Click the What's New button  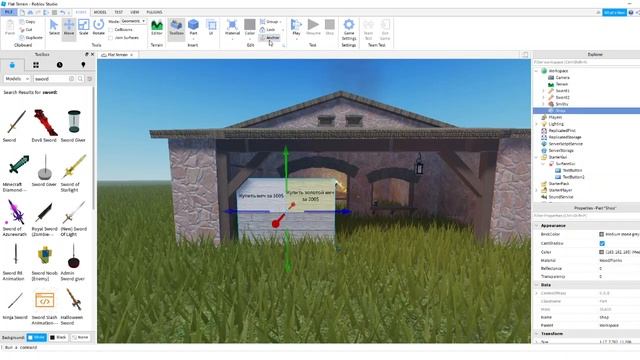[x=614, y=13]
